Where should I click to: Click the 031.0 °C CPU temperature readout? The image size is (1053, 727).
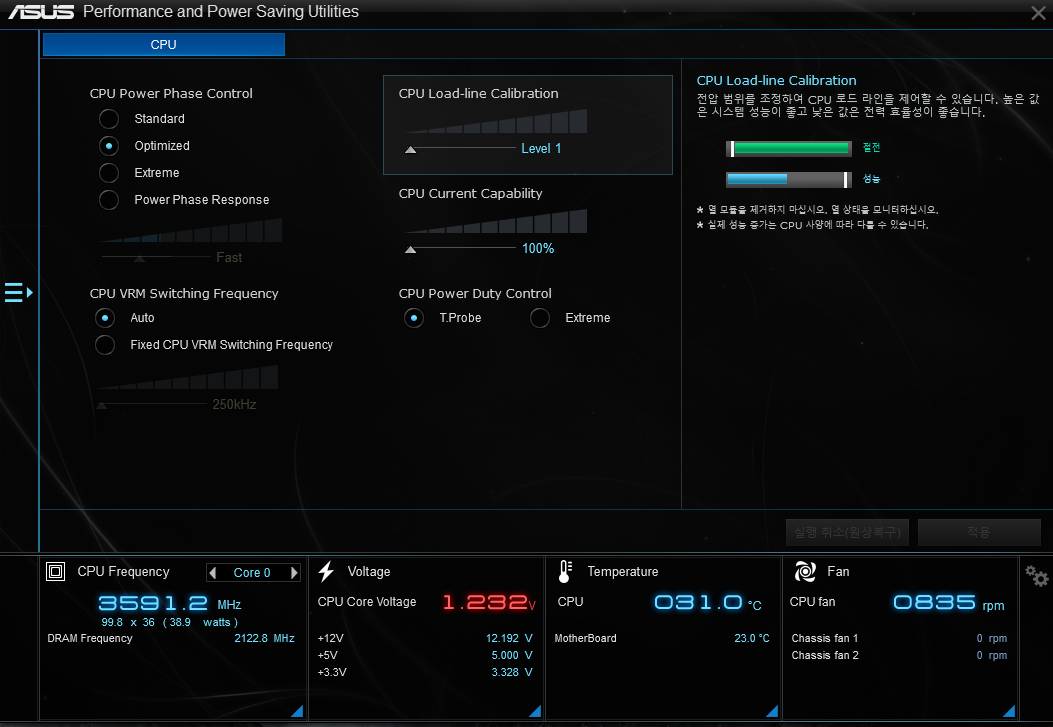tap(708, 602)
